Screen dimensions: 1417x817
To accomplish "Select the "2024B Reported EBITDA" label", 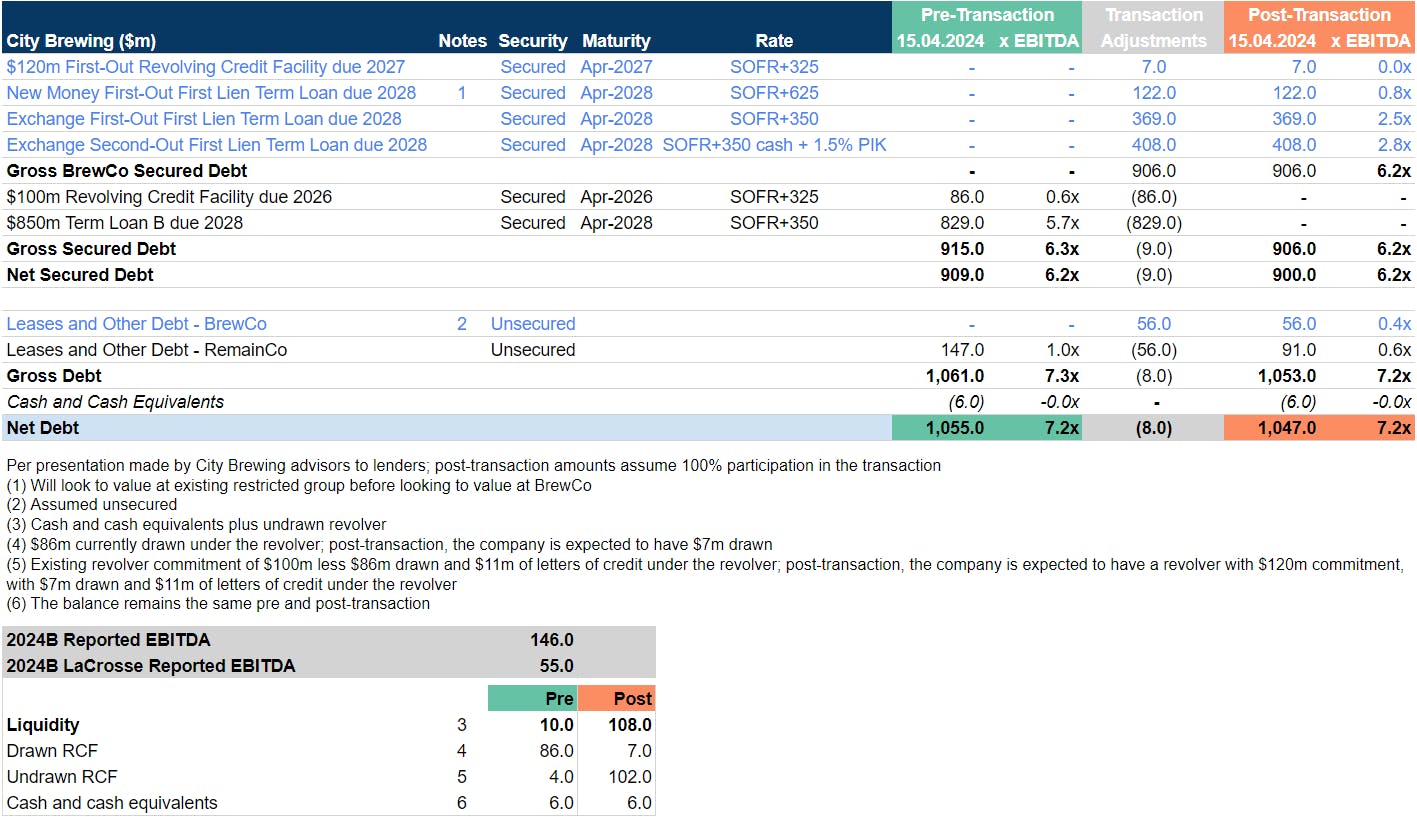I will [109, 640].
